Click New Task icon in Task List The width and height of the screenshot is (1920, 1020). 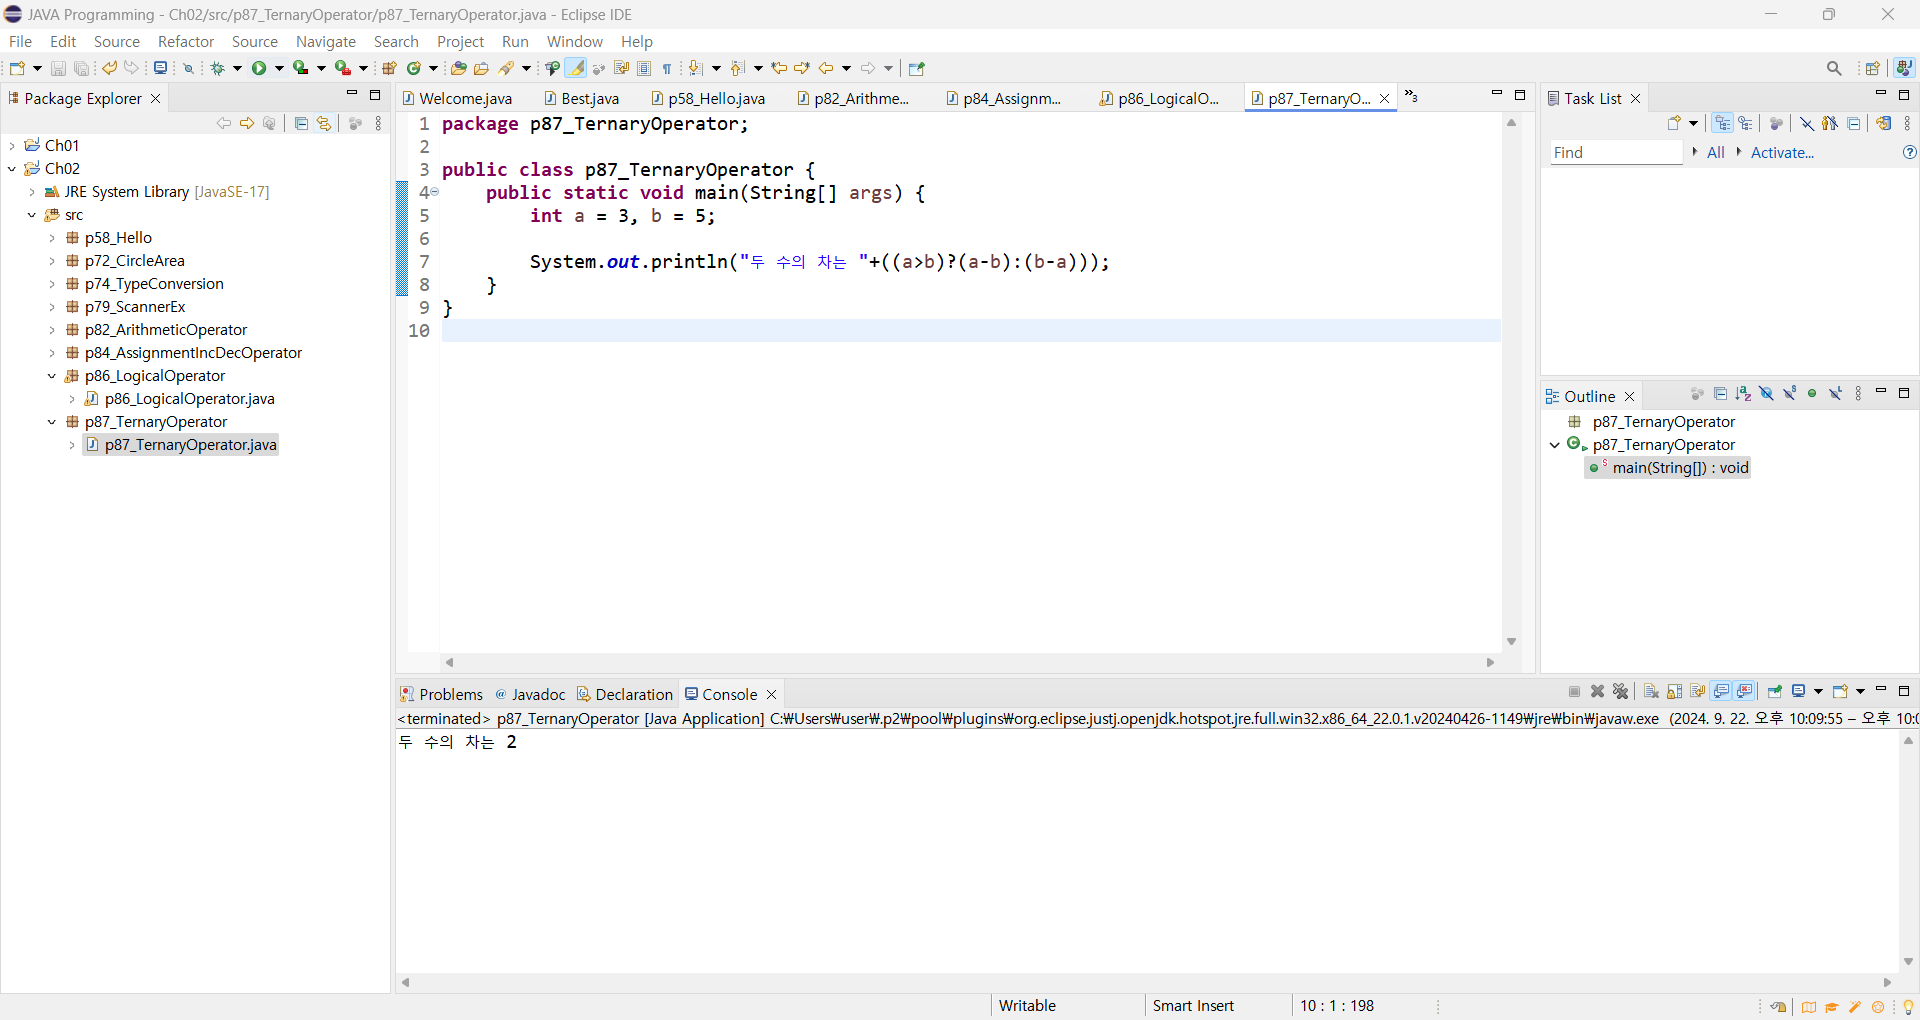[1675, 123]
